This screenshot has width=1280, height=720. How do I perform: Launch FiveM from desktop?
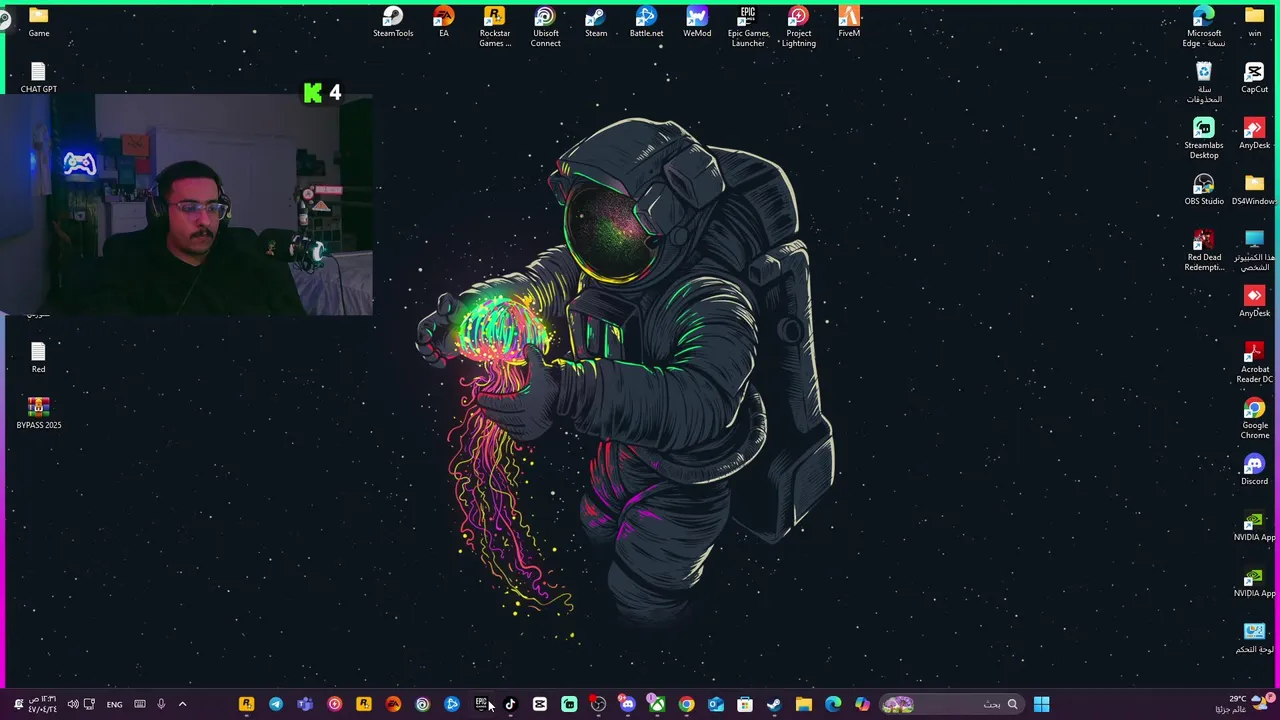(x=849, y=22)
